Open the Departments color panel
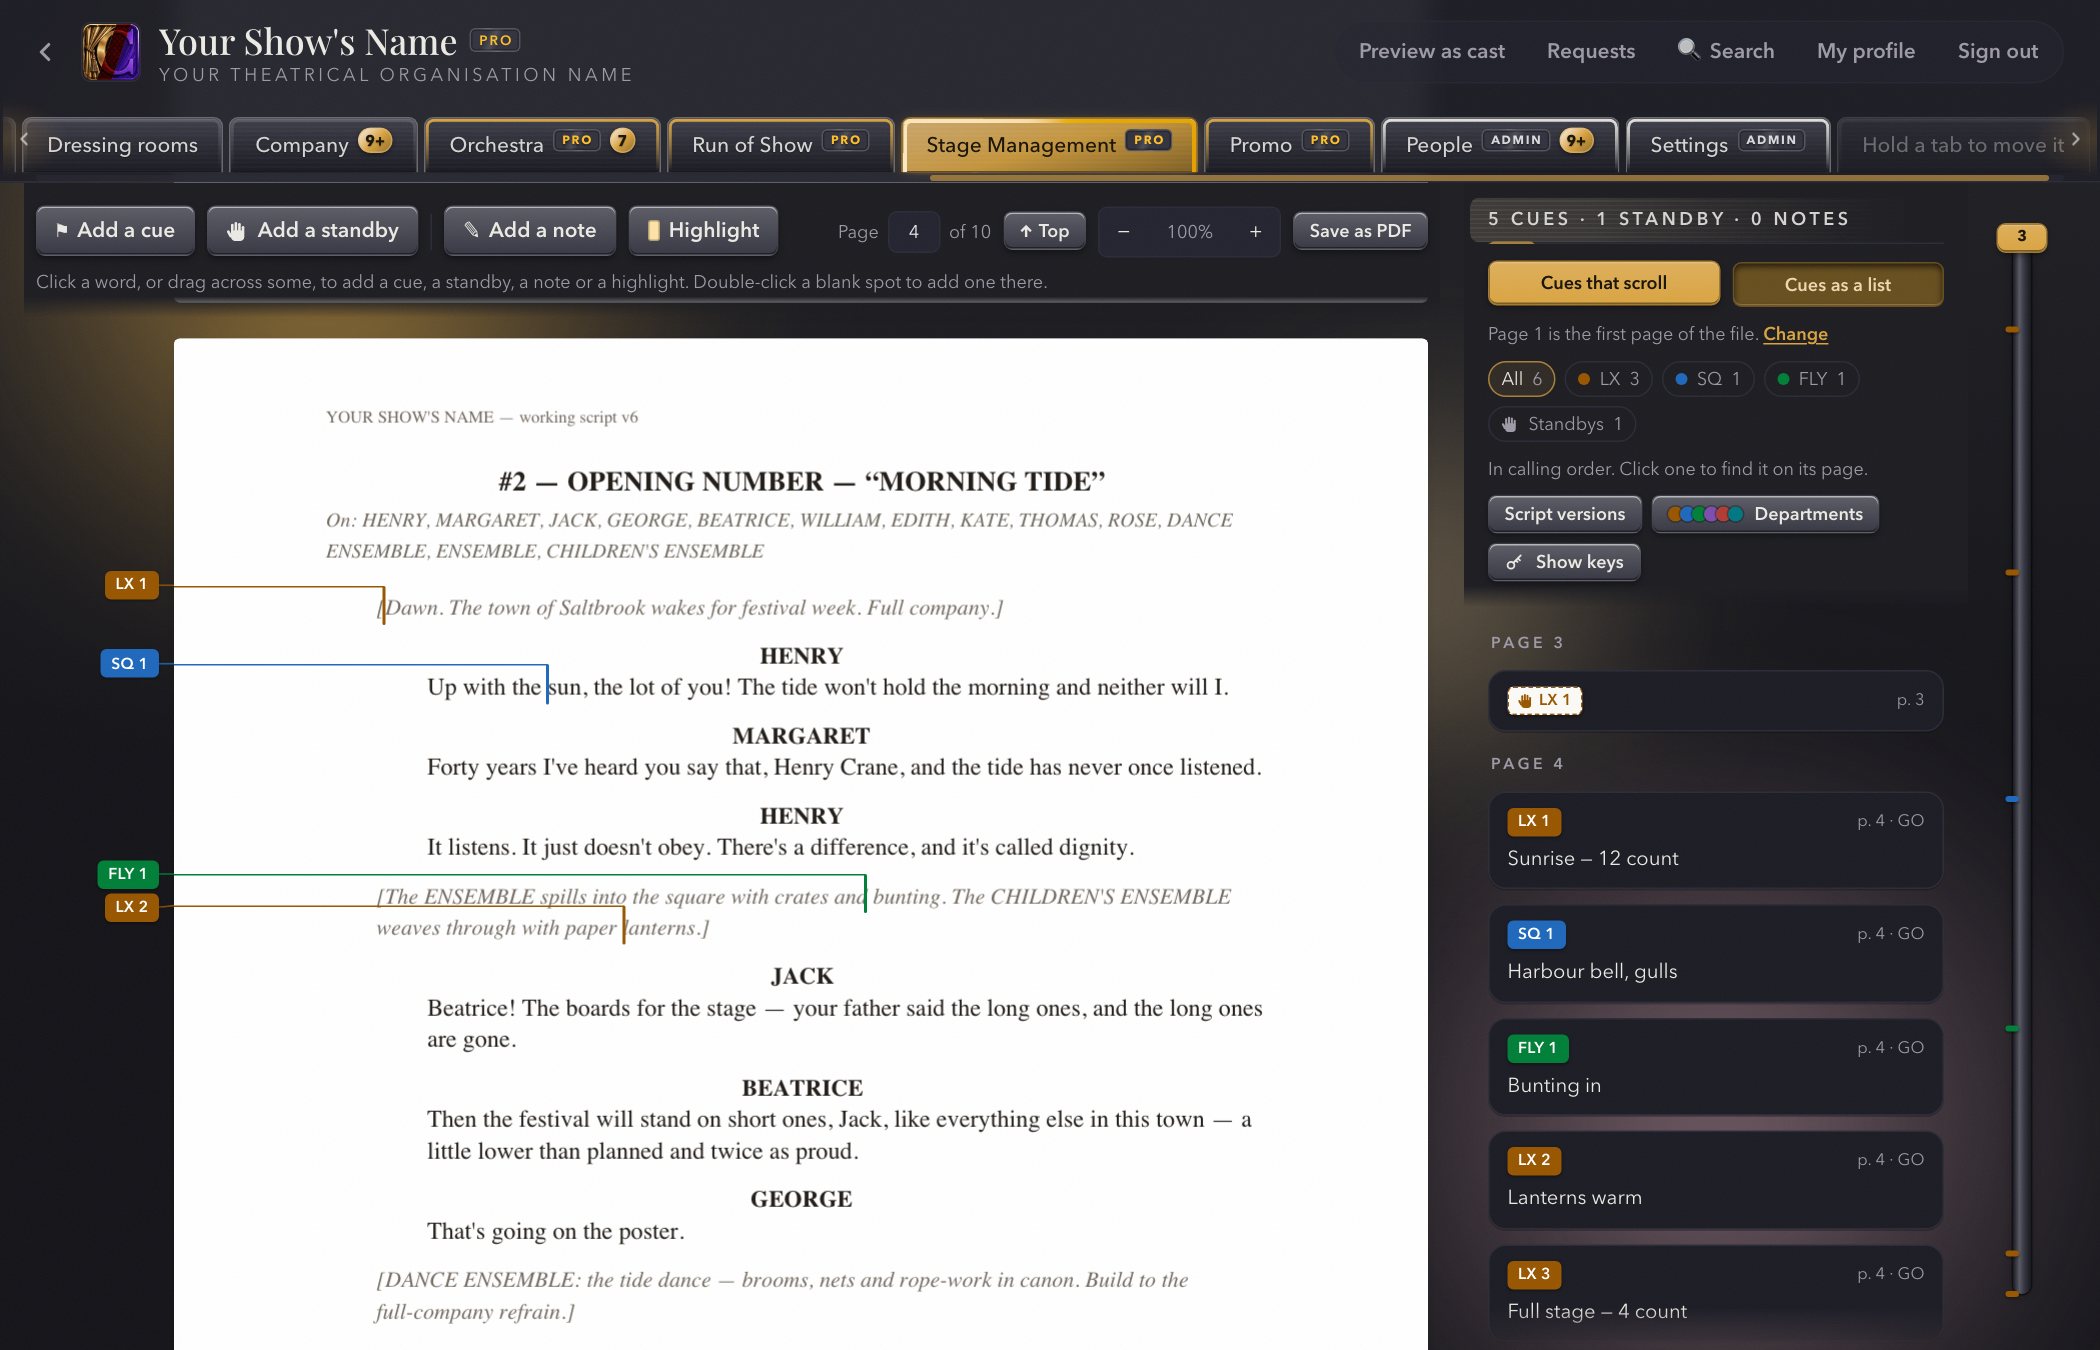Image resolution: width=2100 pixels, height=1350 pixels. click(x=1765, y=514)
